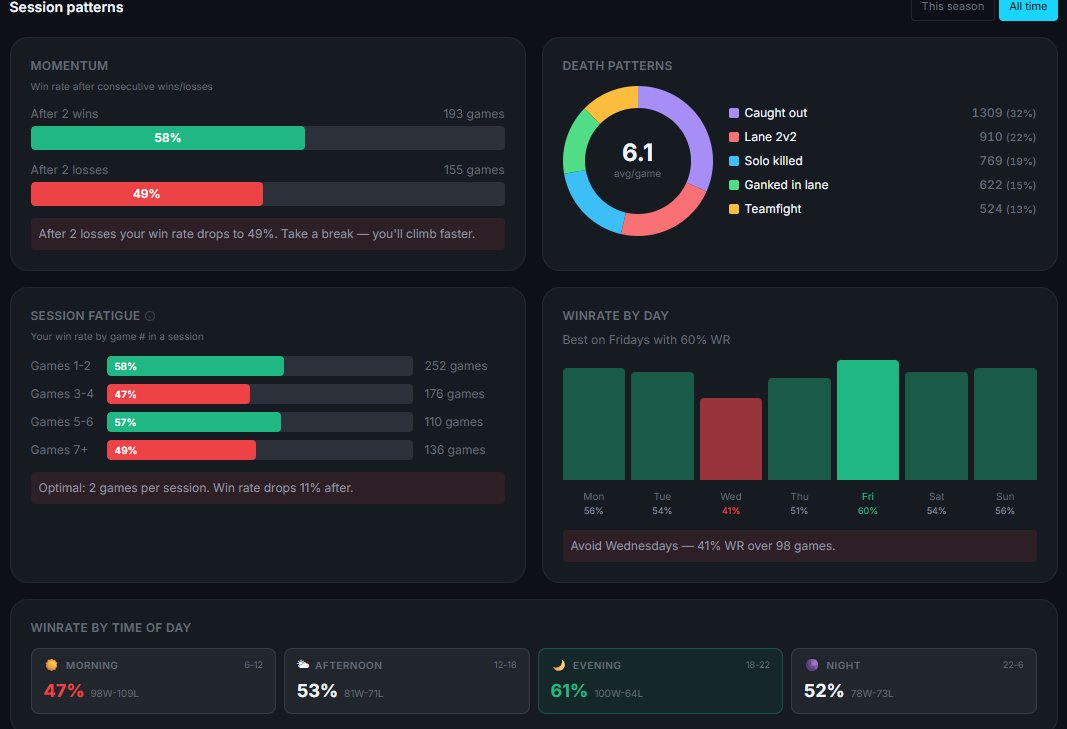Click the "769 (19%)" death count
Screen dimensions: 1067x729
(x=1008, y=161)
